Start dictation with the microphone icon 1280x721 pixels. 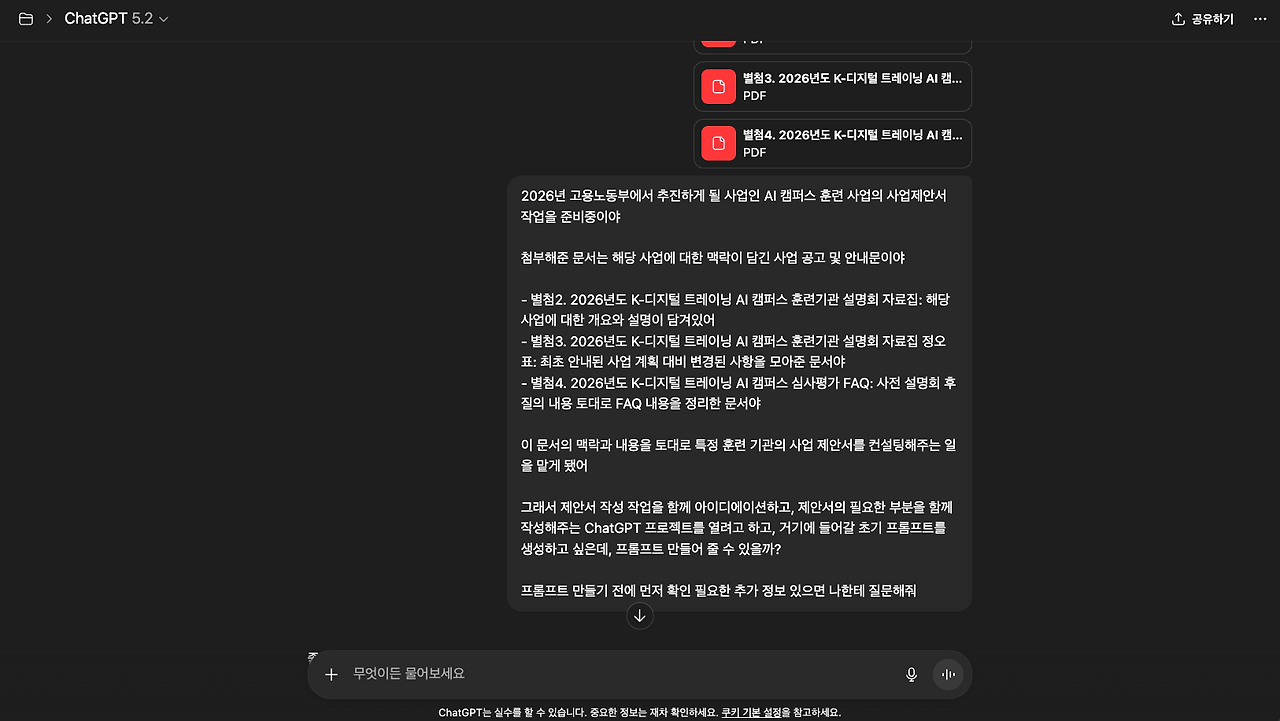click(911, 674)
